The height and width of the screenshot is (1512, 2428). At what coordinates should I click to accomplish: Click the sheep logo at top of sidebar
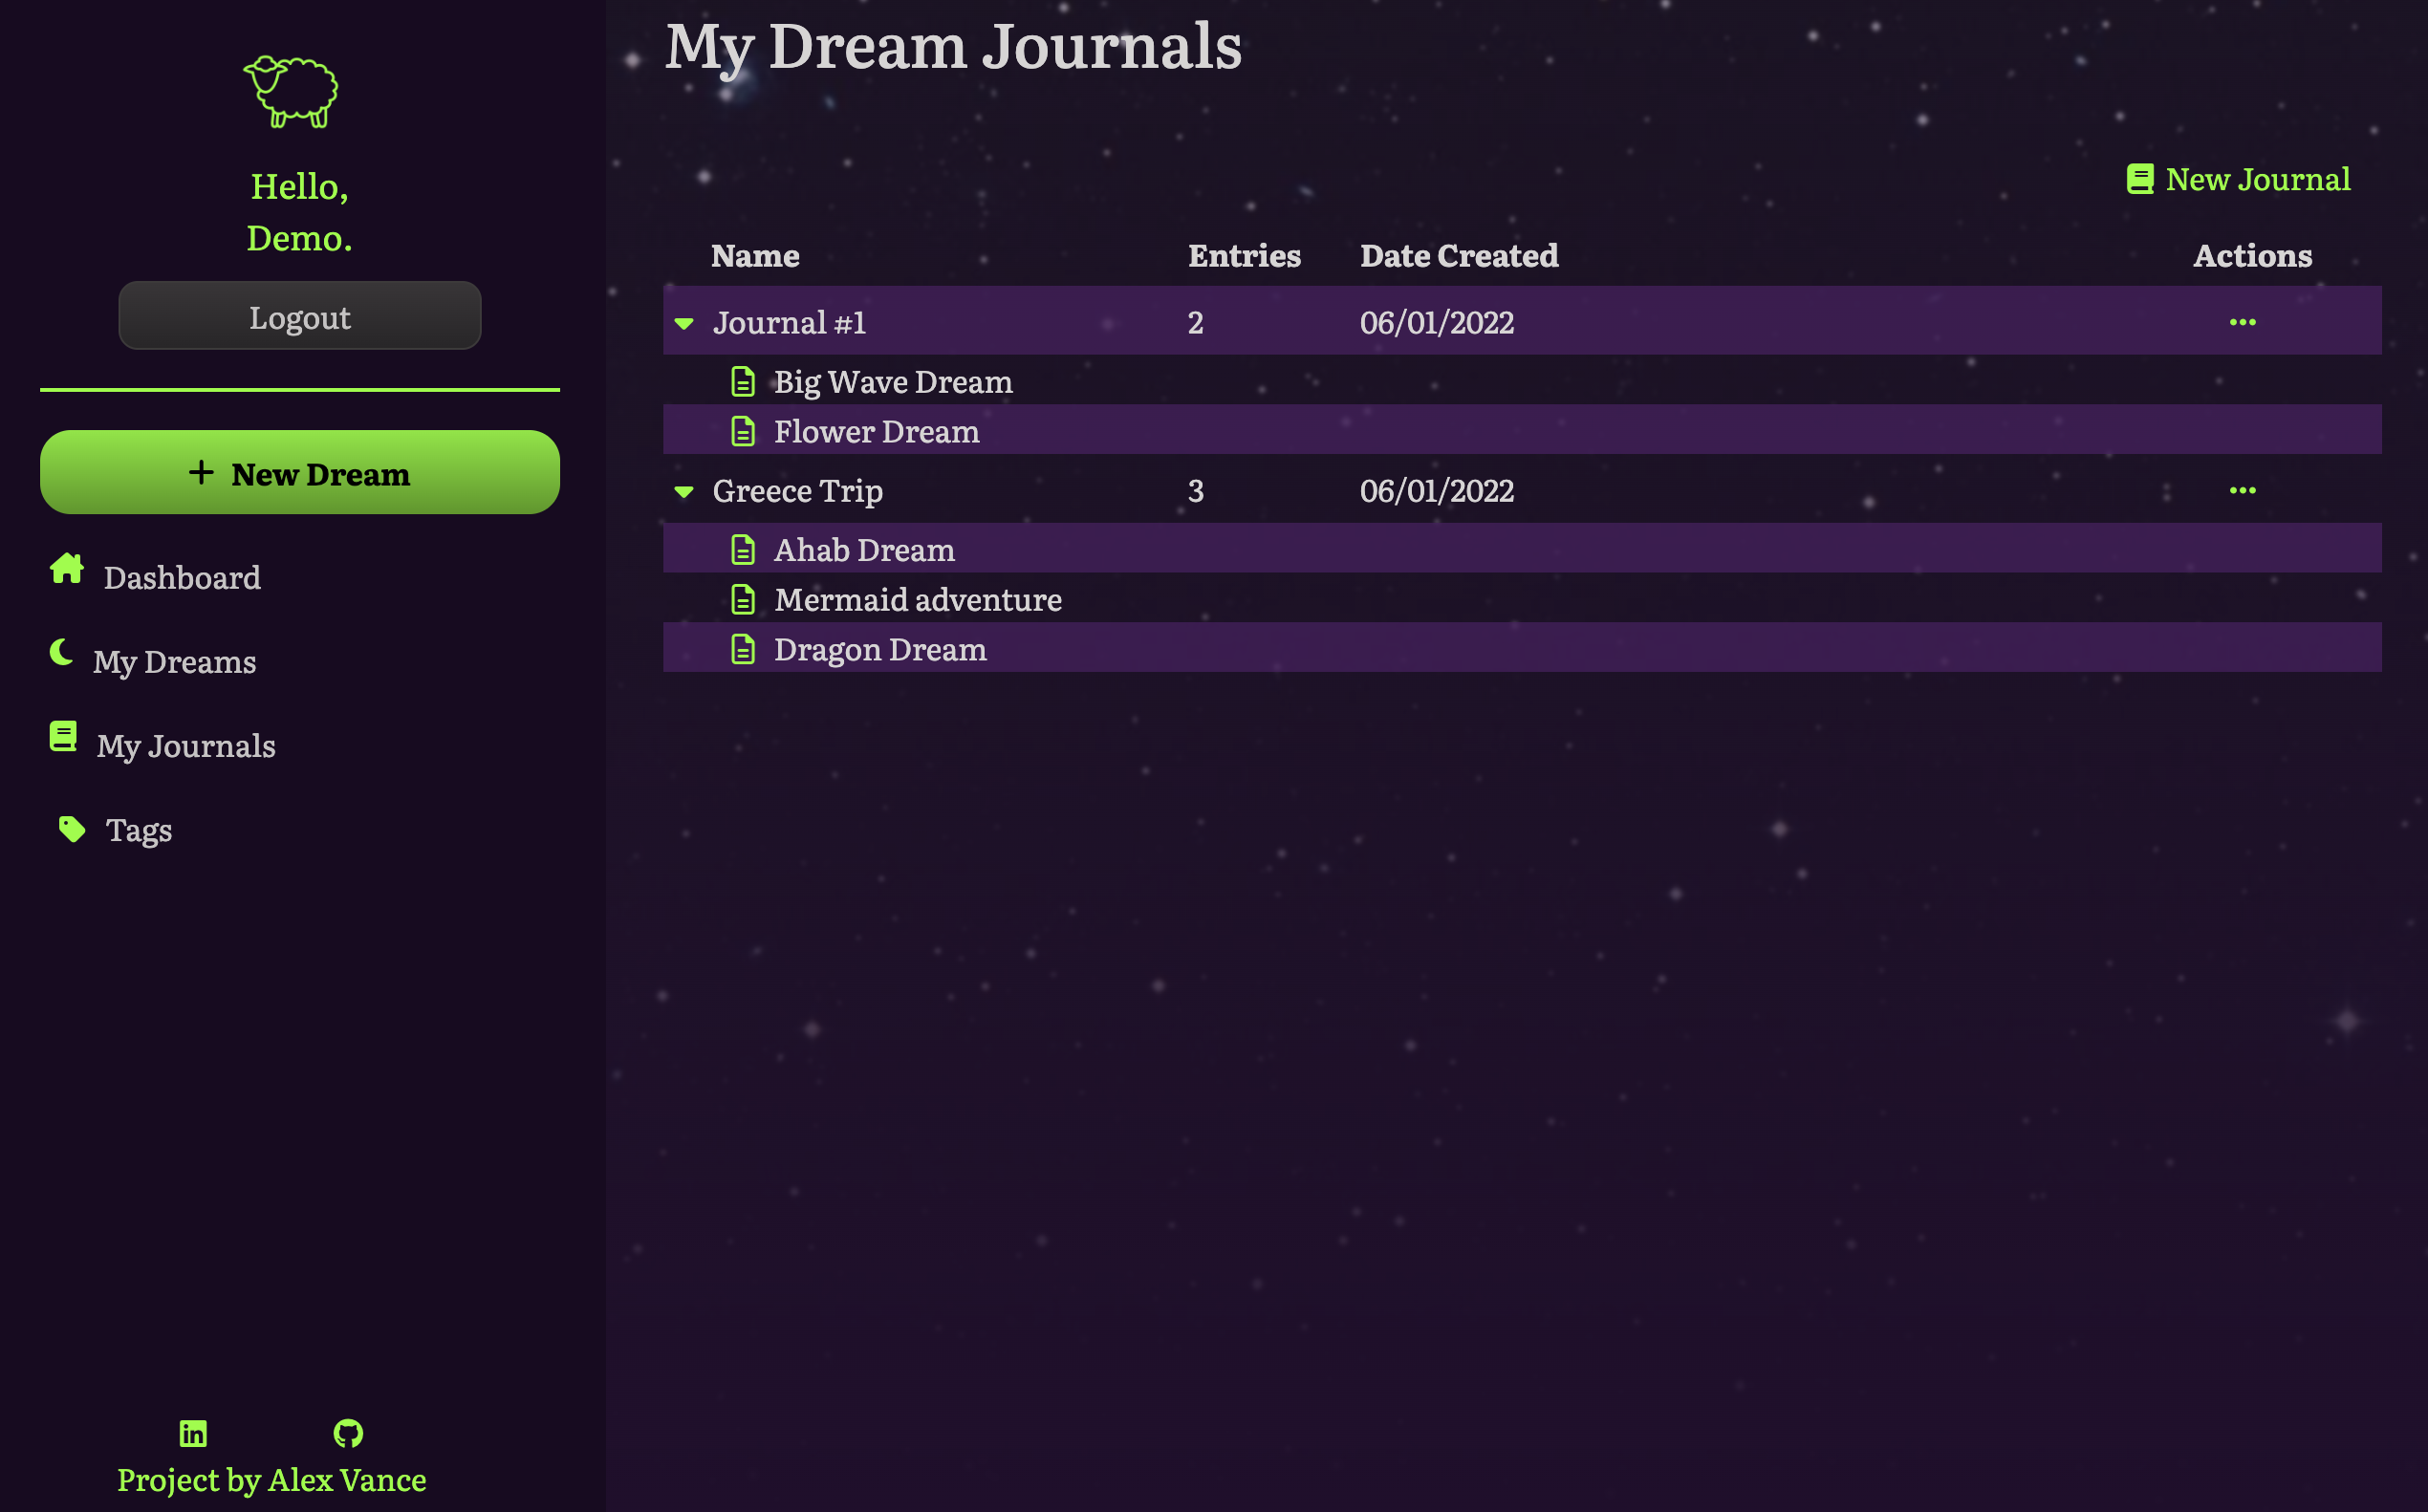point(291,93)
